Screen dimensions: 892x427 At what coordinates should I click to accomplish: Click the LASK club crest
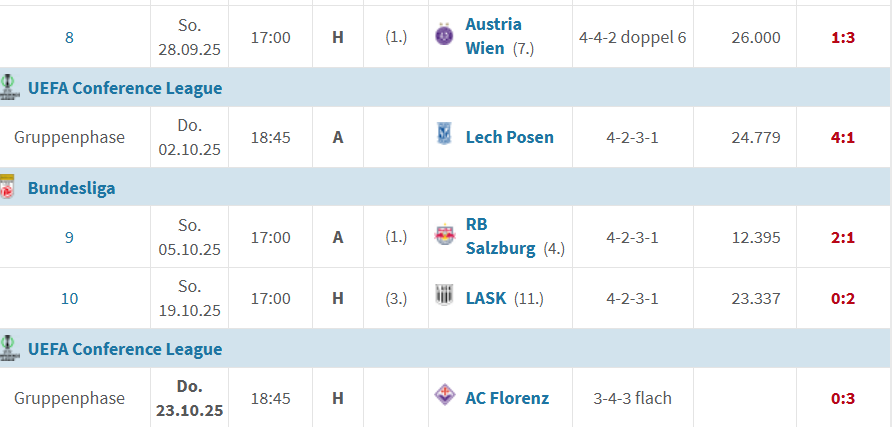coord(443,297)
